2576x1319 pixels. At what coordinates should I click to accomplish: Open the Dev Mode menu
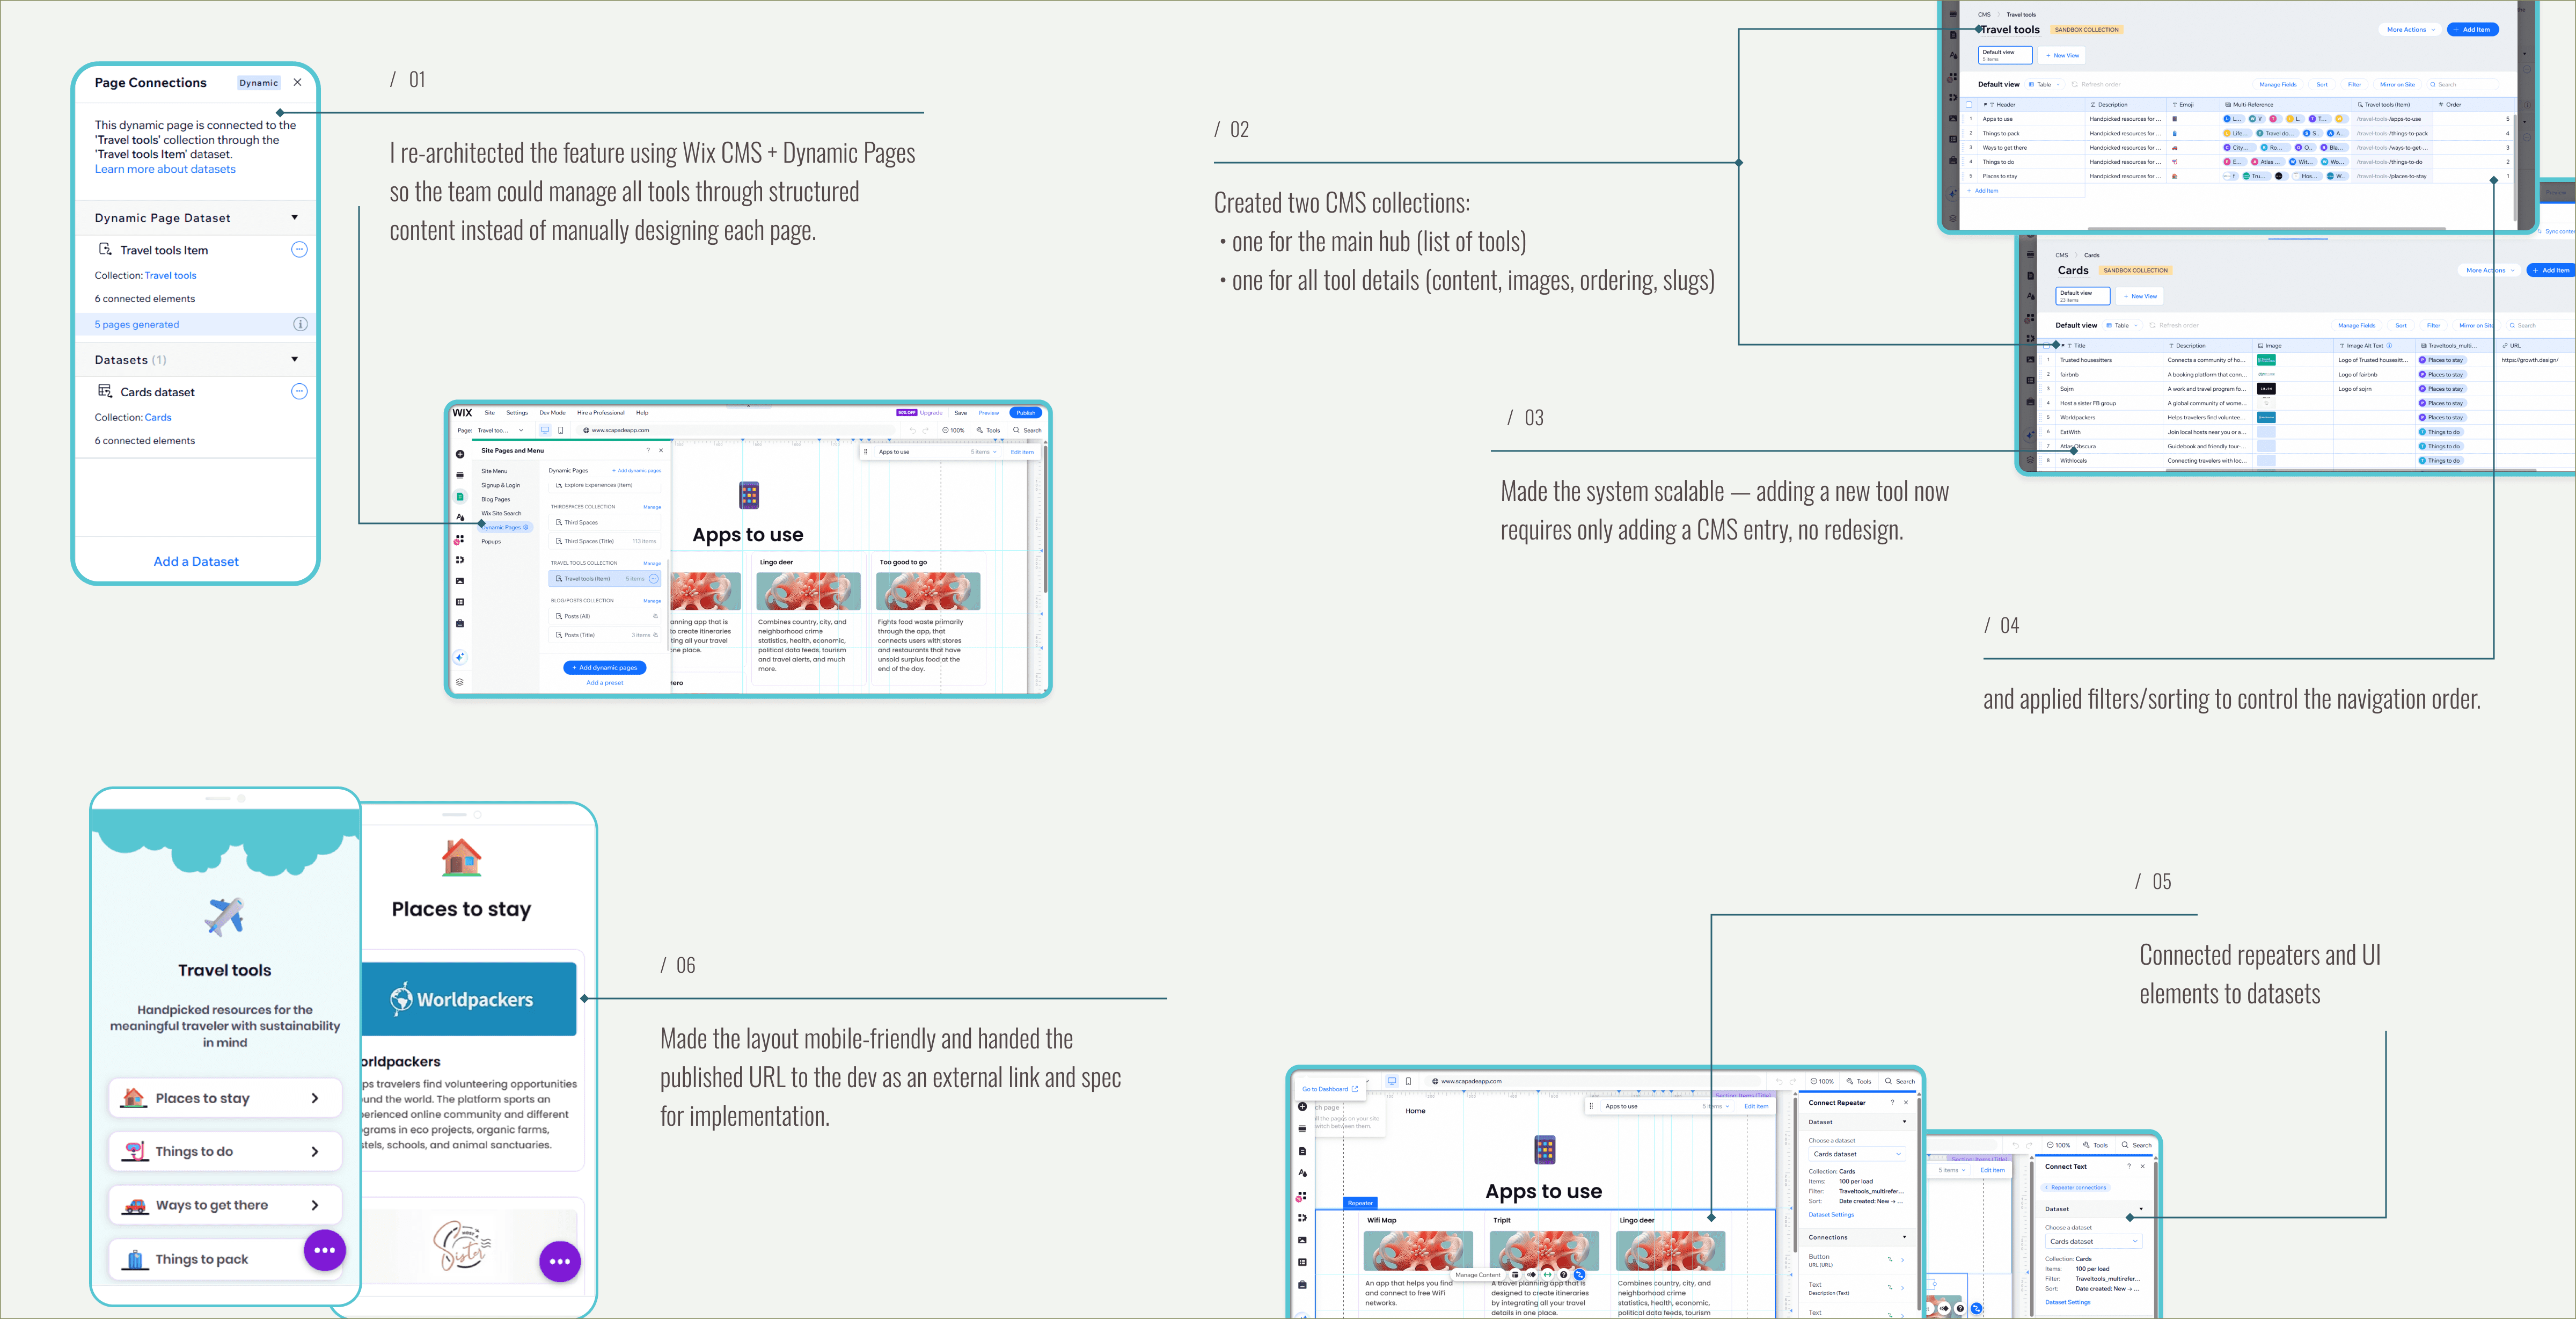(x=552, y=412)
